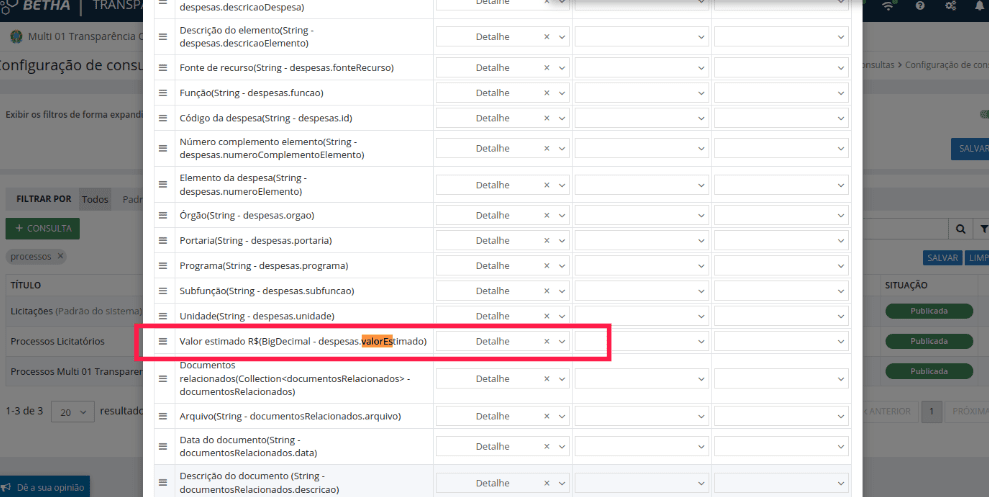Screen dimensions: 989x497
Task: Remove Detalhe value from Valor estimado row
Action: click(x=546, y=341)
